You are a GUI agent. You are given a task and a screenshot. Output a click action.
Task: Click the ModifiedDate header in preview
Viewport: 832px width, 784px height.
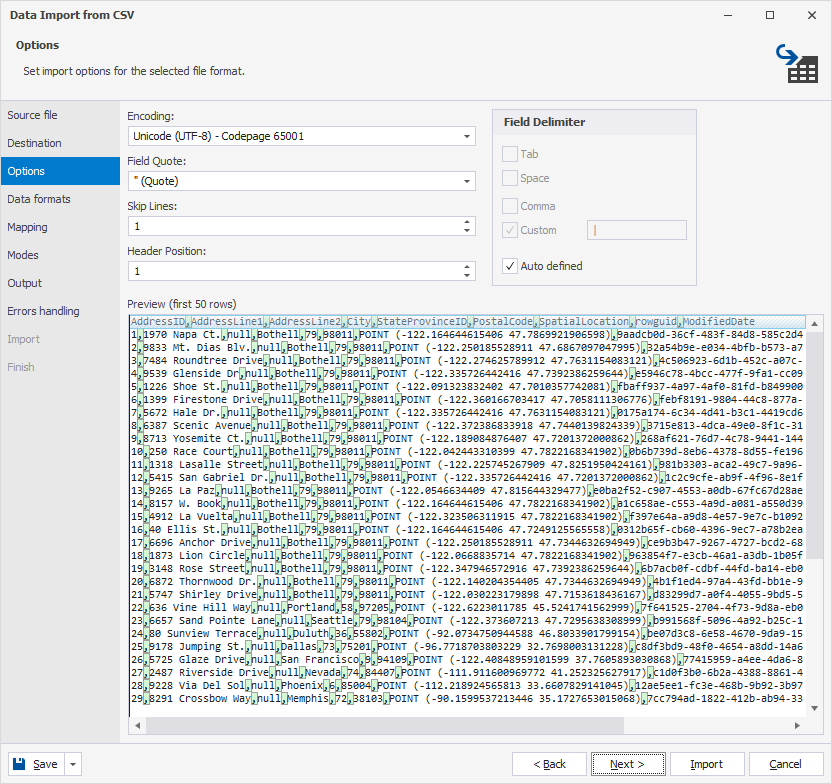[718, 321]
